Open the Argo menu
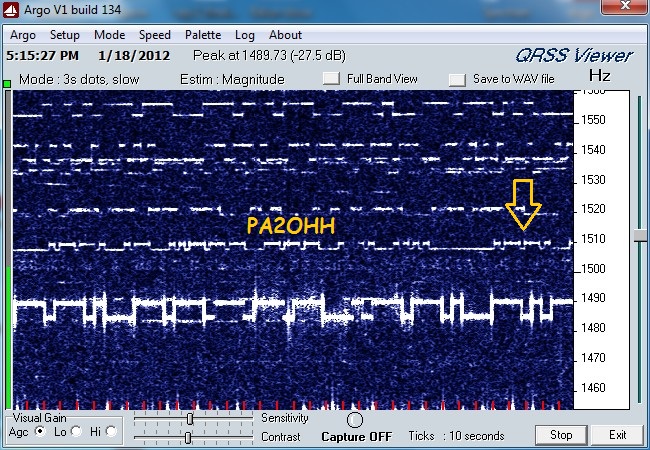The image size is (650, 450). point(25,35)
